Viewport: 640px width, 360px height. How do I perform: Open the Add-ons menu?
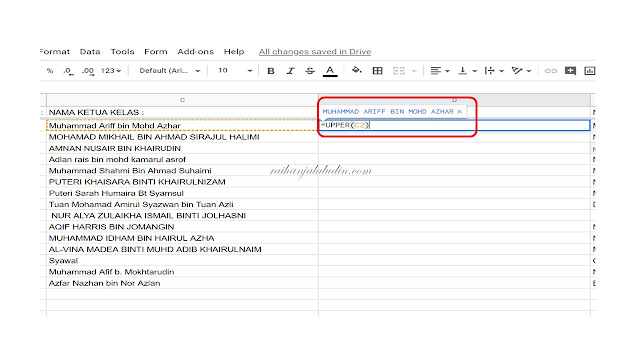click(196, 52)
